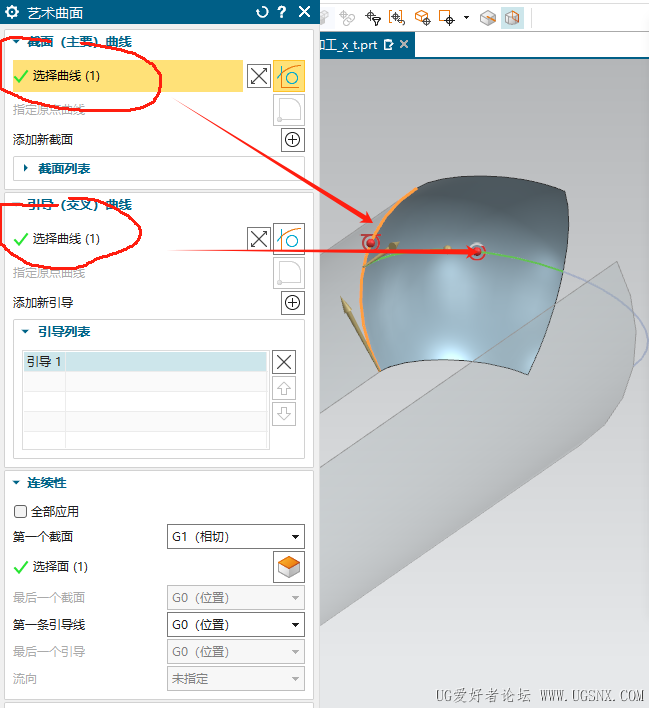Open the 最后一个引导 dropdown
This screenshot has height=708, width=649.
click(x=236, y=652)
